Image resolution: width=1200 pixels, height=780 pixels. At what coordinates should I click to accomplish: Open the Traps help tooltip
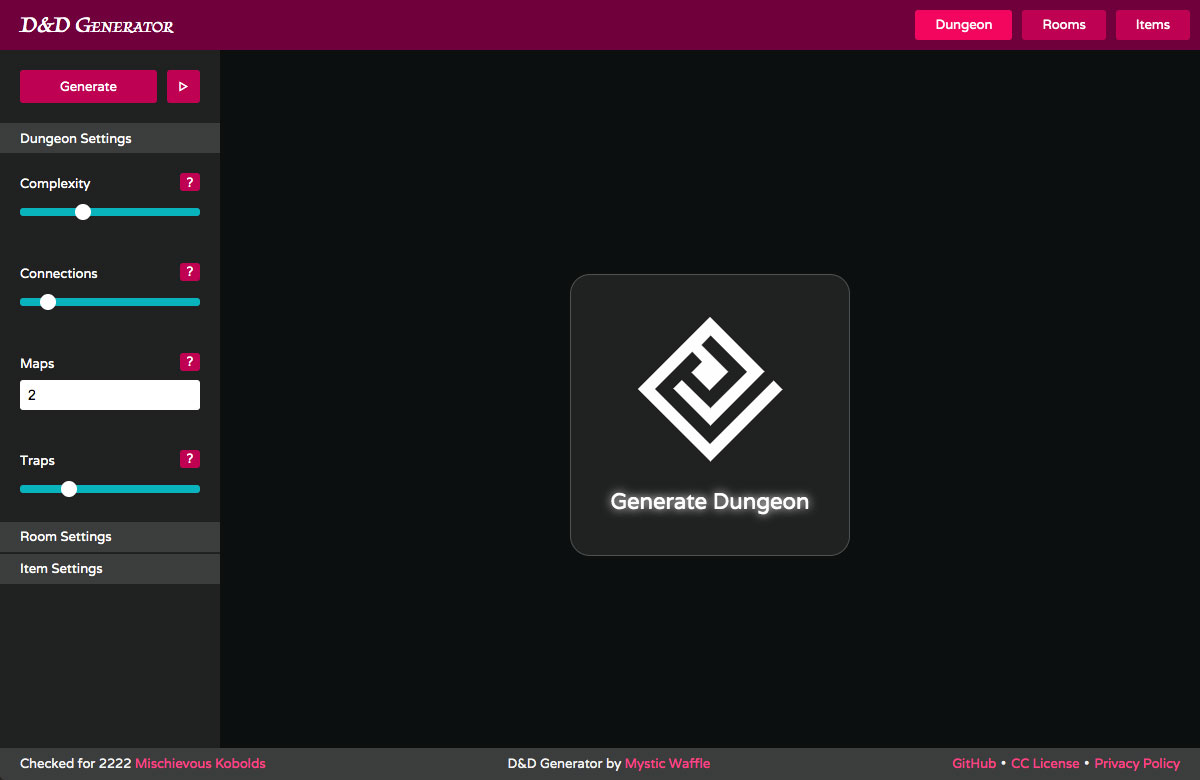[189, 458]
